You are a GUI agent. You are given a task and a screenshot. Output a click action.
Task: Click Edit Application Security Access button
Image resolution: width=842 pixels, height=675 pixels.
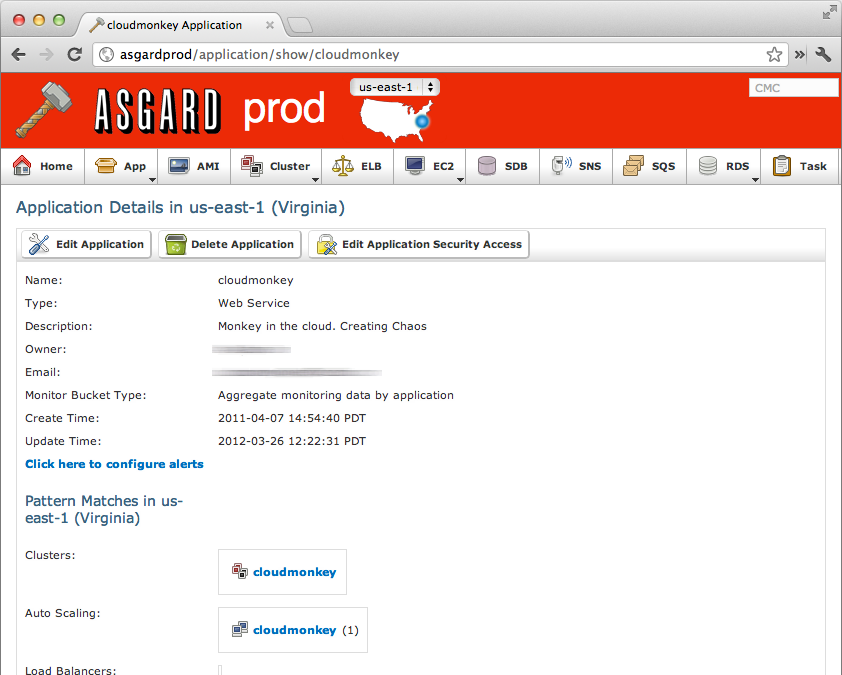pos(419,244)
